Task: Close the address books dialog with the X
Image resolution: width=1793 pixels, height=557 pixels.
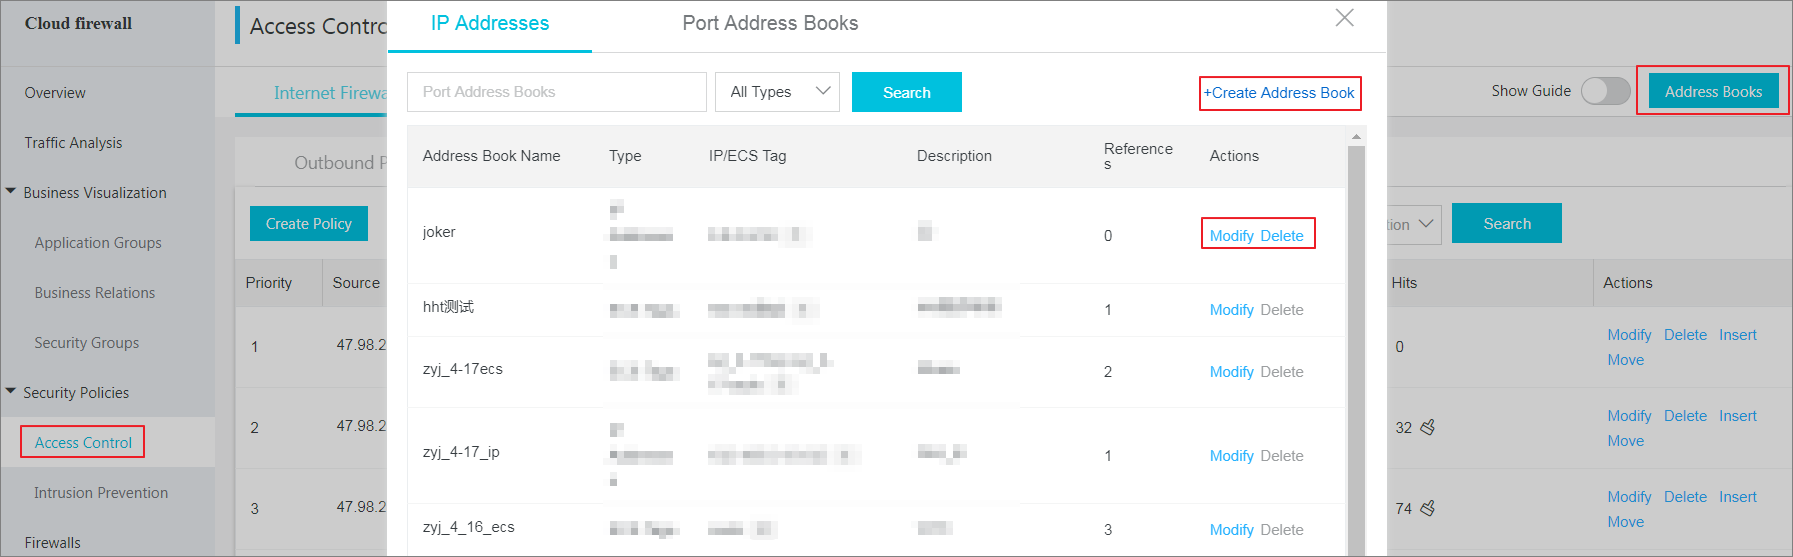Action: 1345,18
